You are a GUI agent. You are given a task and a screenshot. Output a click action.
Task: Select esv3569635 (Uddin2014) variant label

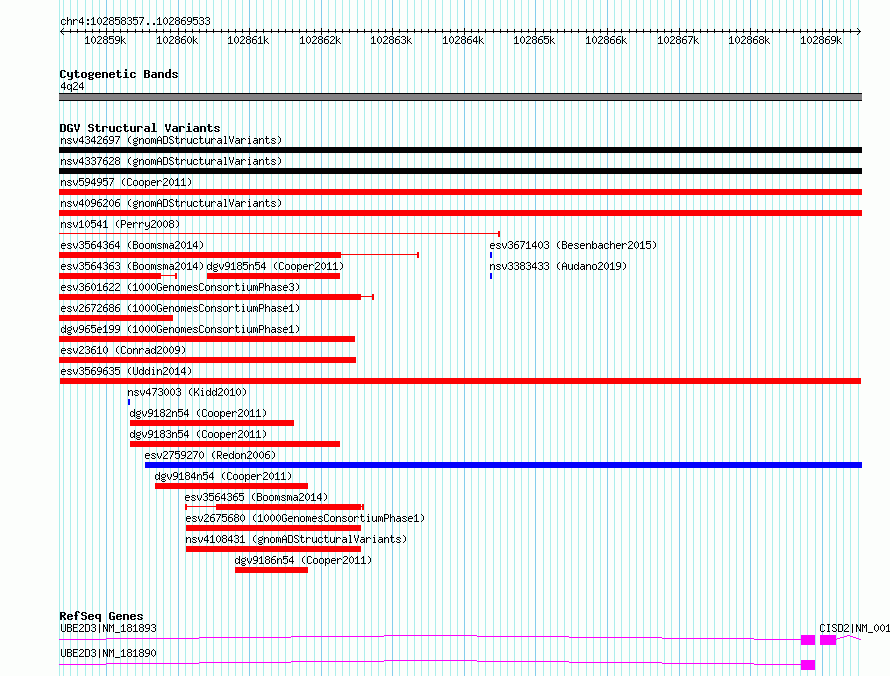(x=126, y=371)
